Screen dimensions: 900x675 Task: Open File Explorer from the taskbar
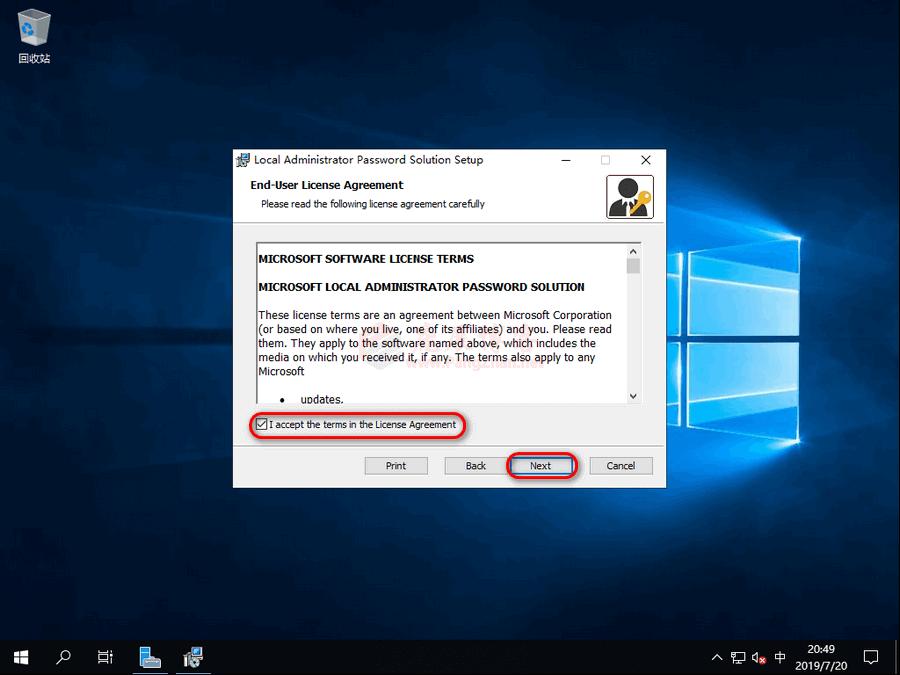pos(150,657)
